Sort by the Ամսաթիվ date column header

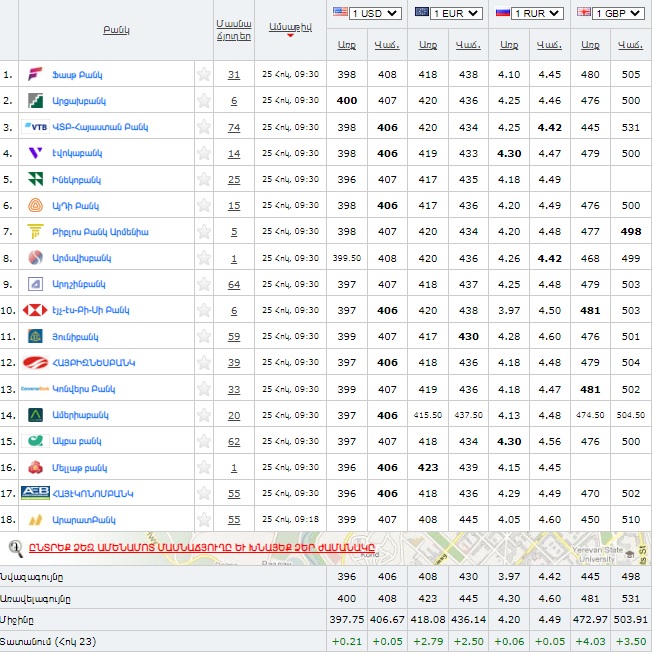[290, 23]
